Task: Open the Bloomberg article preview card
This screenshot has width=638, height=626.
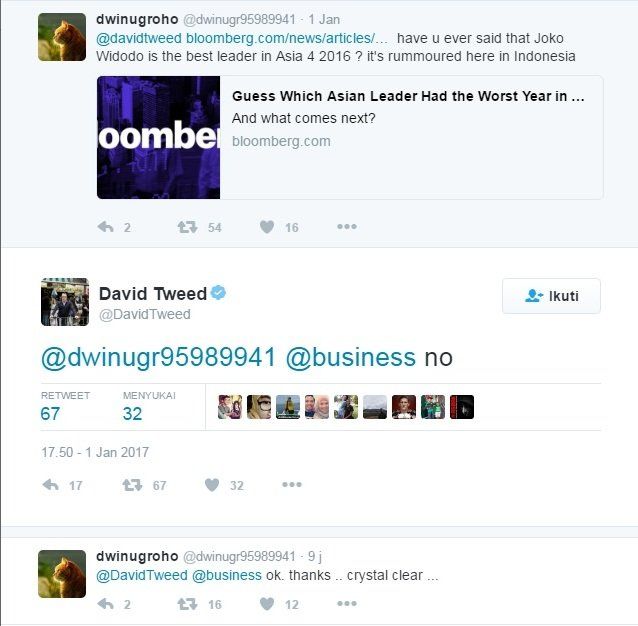Action: tap(350, 137)
